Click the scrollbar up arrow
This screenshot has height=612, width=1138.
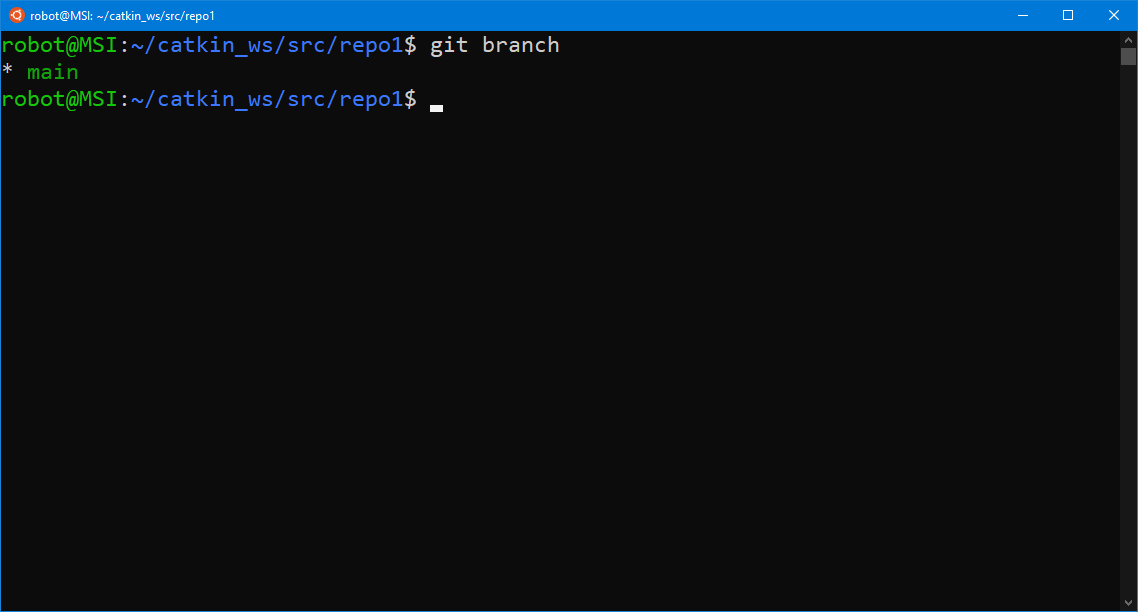(x=1128, y=38)
